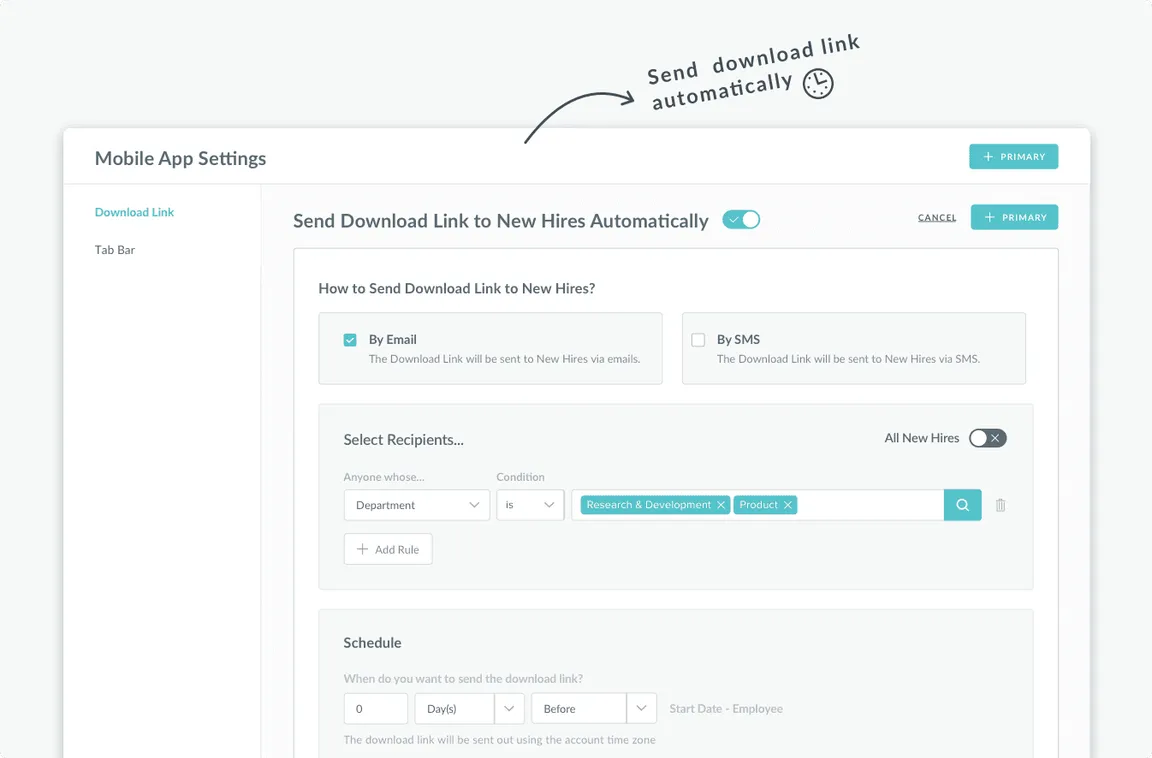
Task: Open the Department dropdown
Action: tap(417, 505)
